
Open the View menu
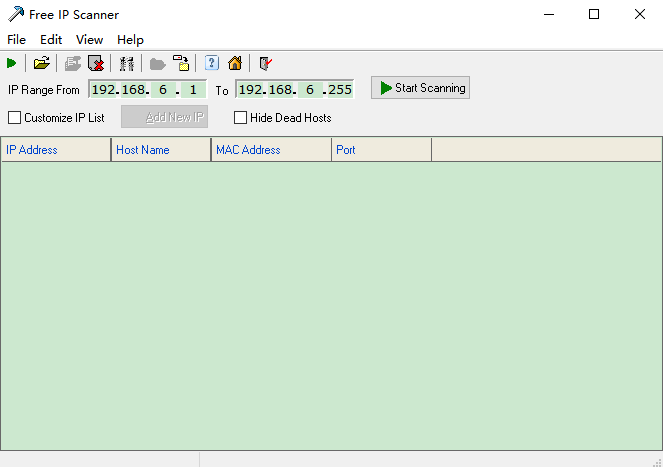coord(90,40)
